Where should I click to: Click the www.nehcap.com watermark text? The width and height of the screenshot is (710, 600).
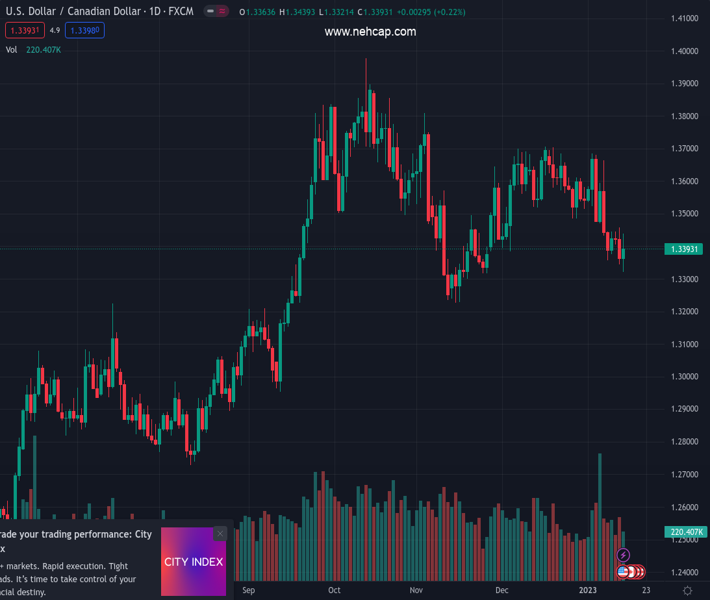370,32
